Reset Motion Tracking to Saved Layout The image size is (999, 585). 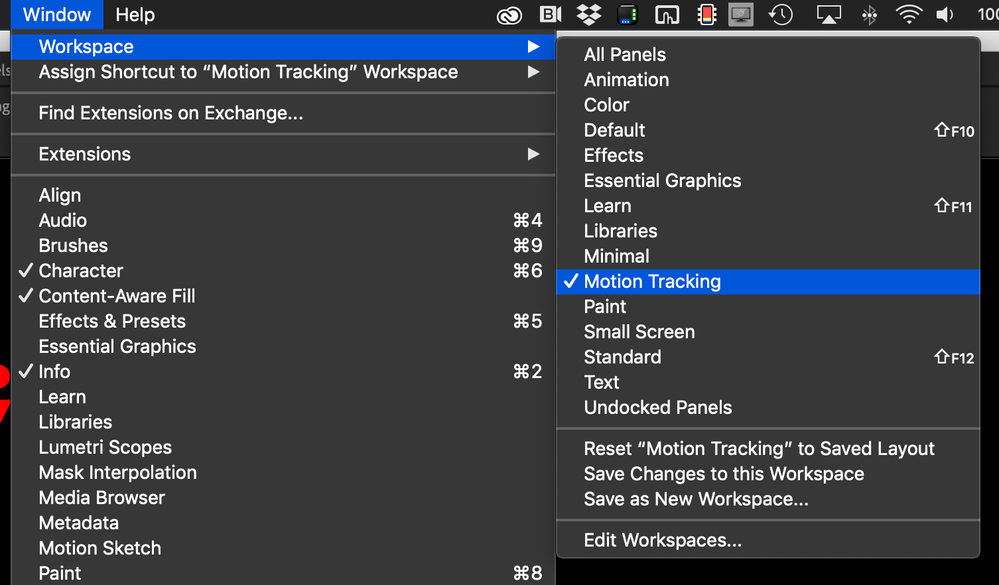click(759, 449)
